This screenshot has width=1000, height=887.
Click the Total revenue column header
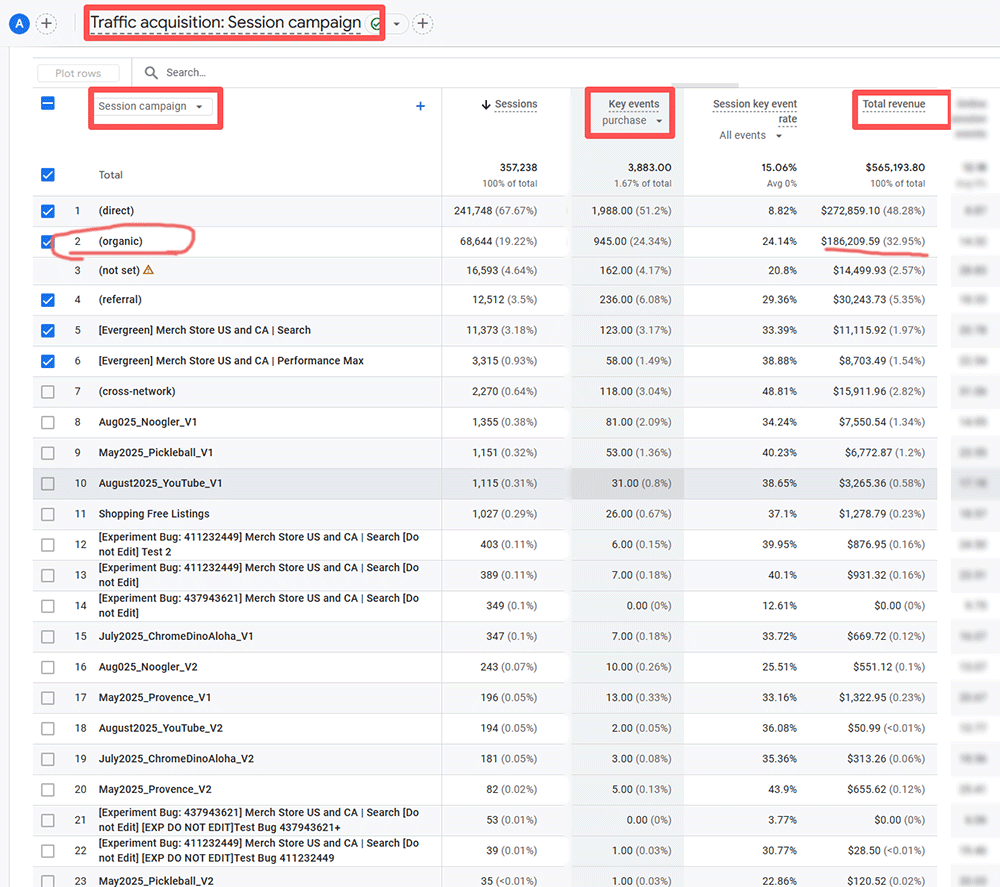click(x=893, y=104)
